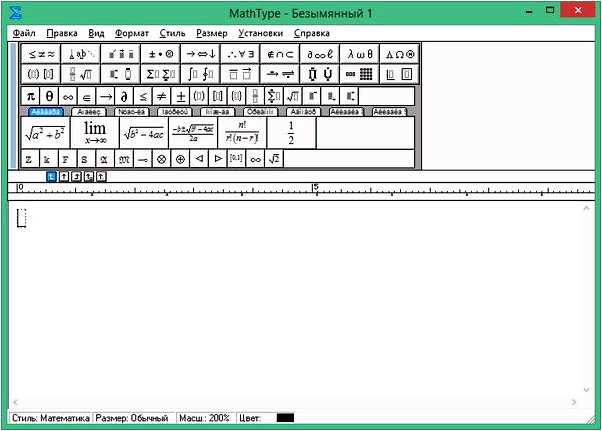Open the operator symbols palette (± • ⊗)
602x431 pixels.
(x=160, y=54)
